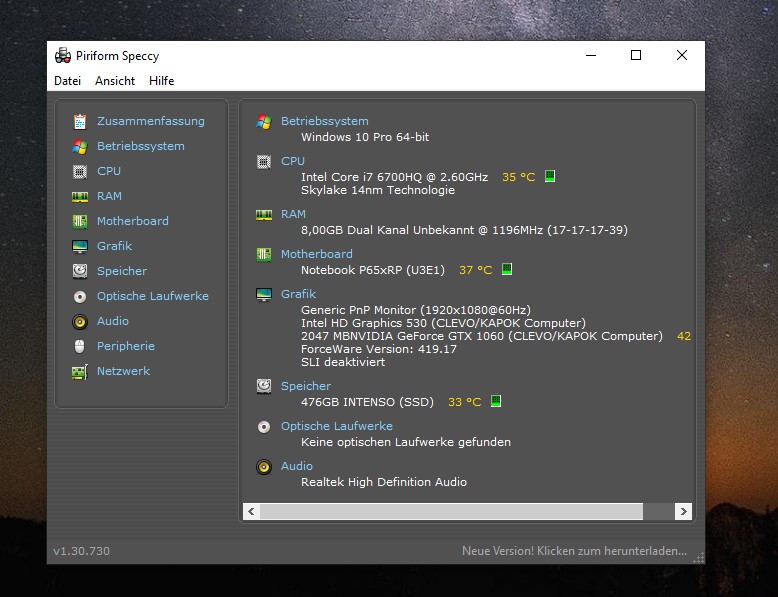Click 'Intel Core i7 6700HQ @ 2.60GHz' text
This screenshot has width=778, height=597.
click(394, 177)
